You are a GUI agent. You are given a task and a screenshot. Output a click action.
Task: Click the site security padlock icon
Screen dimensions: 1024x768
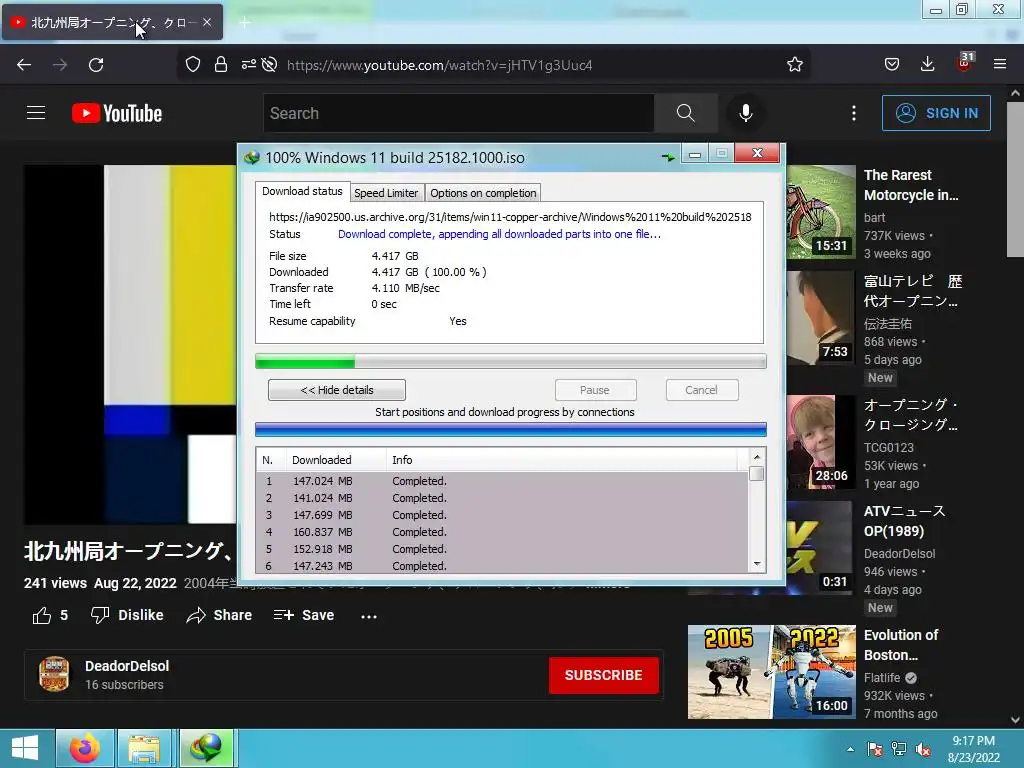[221, 65]
